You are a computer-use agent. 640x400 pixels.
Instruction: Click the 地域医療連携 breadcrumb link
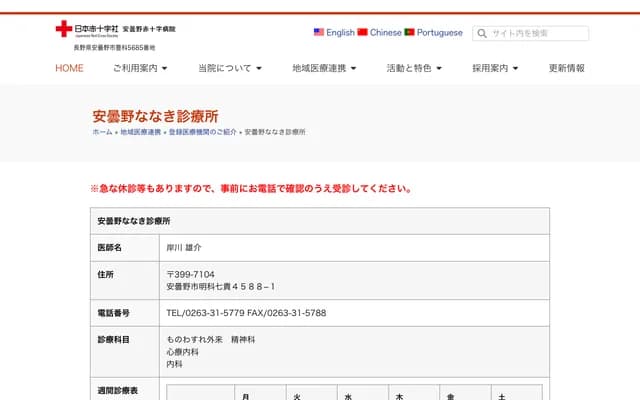[x=140, y=132]
